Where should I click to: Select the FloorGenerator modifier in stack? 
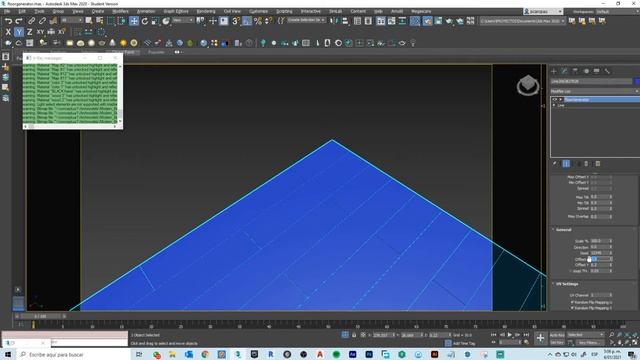[x=602, y=100]
